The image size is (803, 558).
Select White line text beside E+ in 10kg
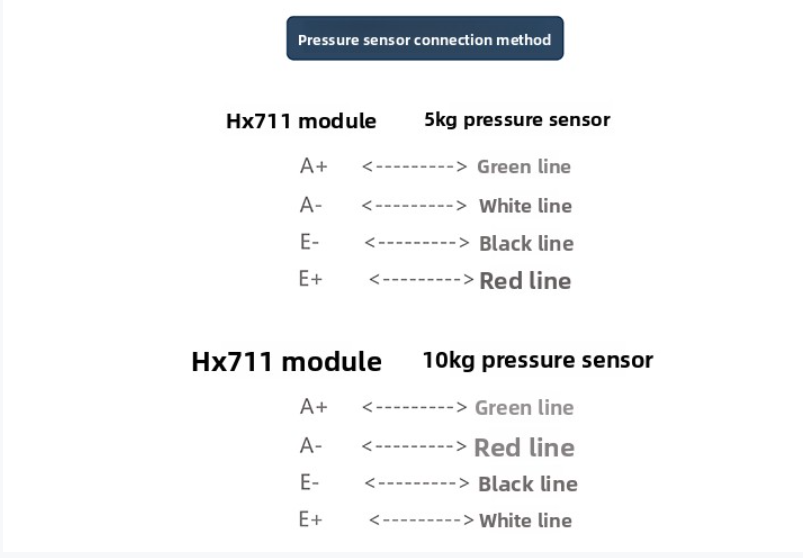[x=525, y=521]
